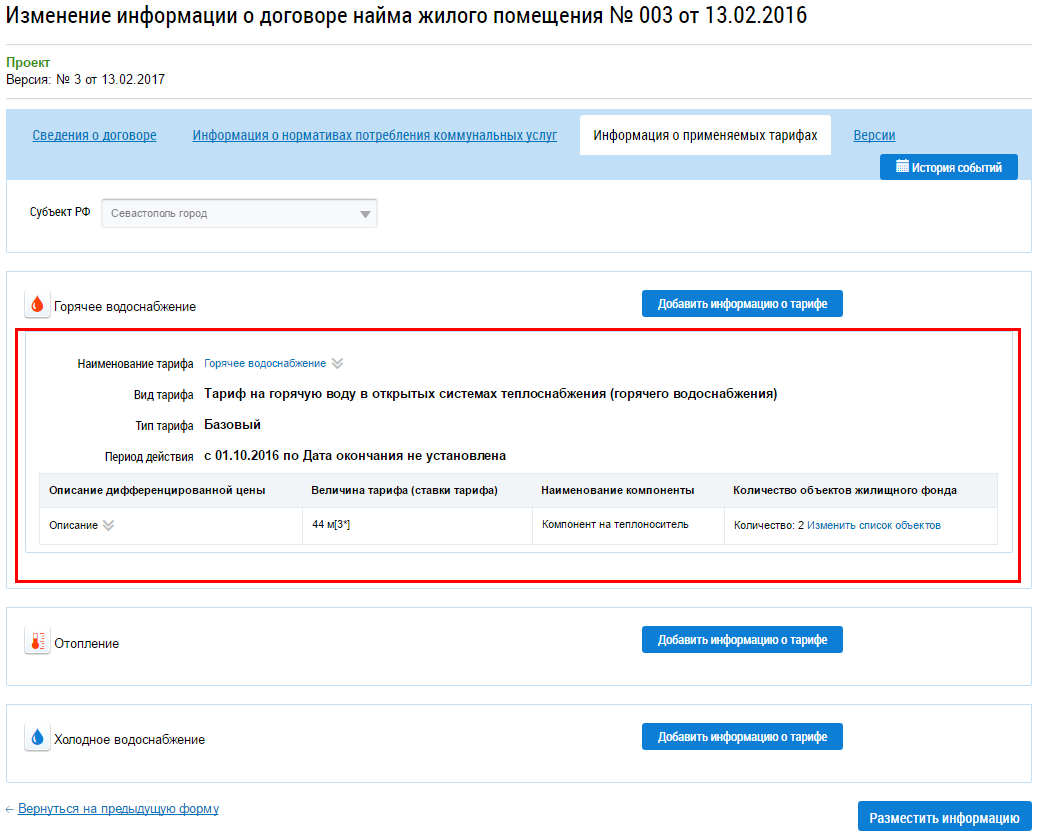
Task: Click the left arrow before Вернуться link
Action: point(10,809)
